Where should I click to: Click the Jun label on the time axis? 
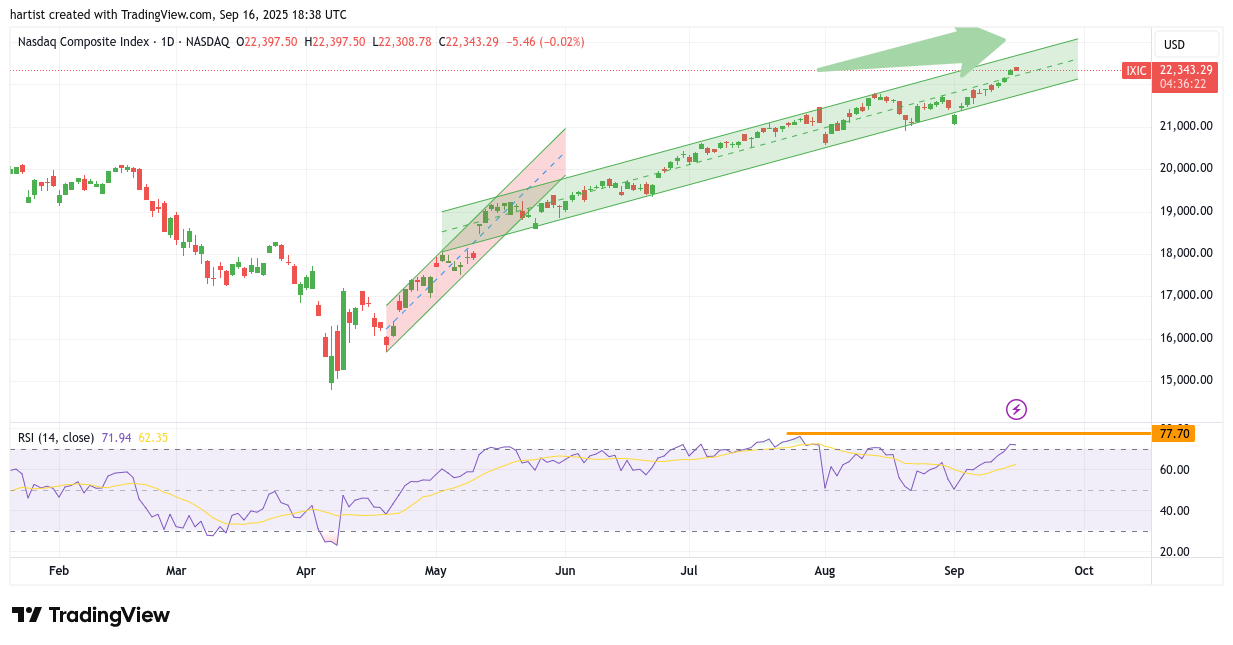click(x=565, y=571)
